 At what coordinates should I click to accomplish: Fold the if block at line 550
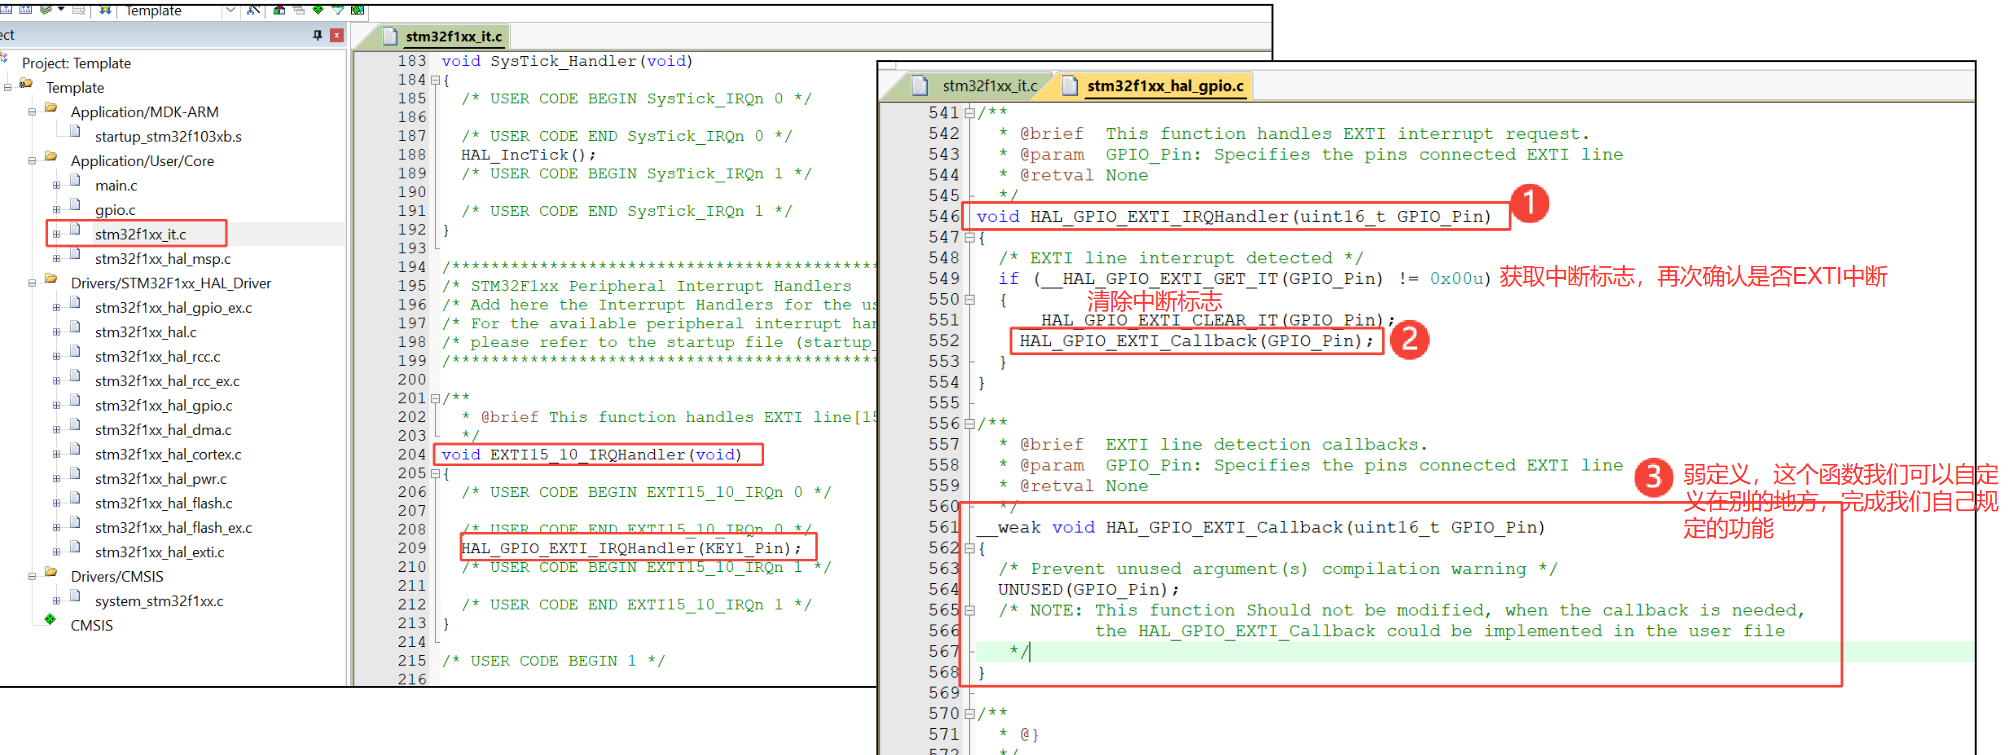969,300
